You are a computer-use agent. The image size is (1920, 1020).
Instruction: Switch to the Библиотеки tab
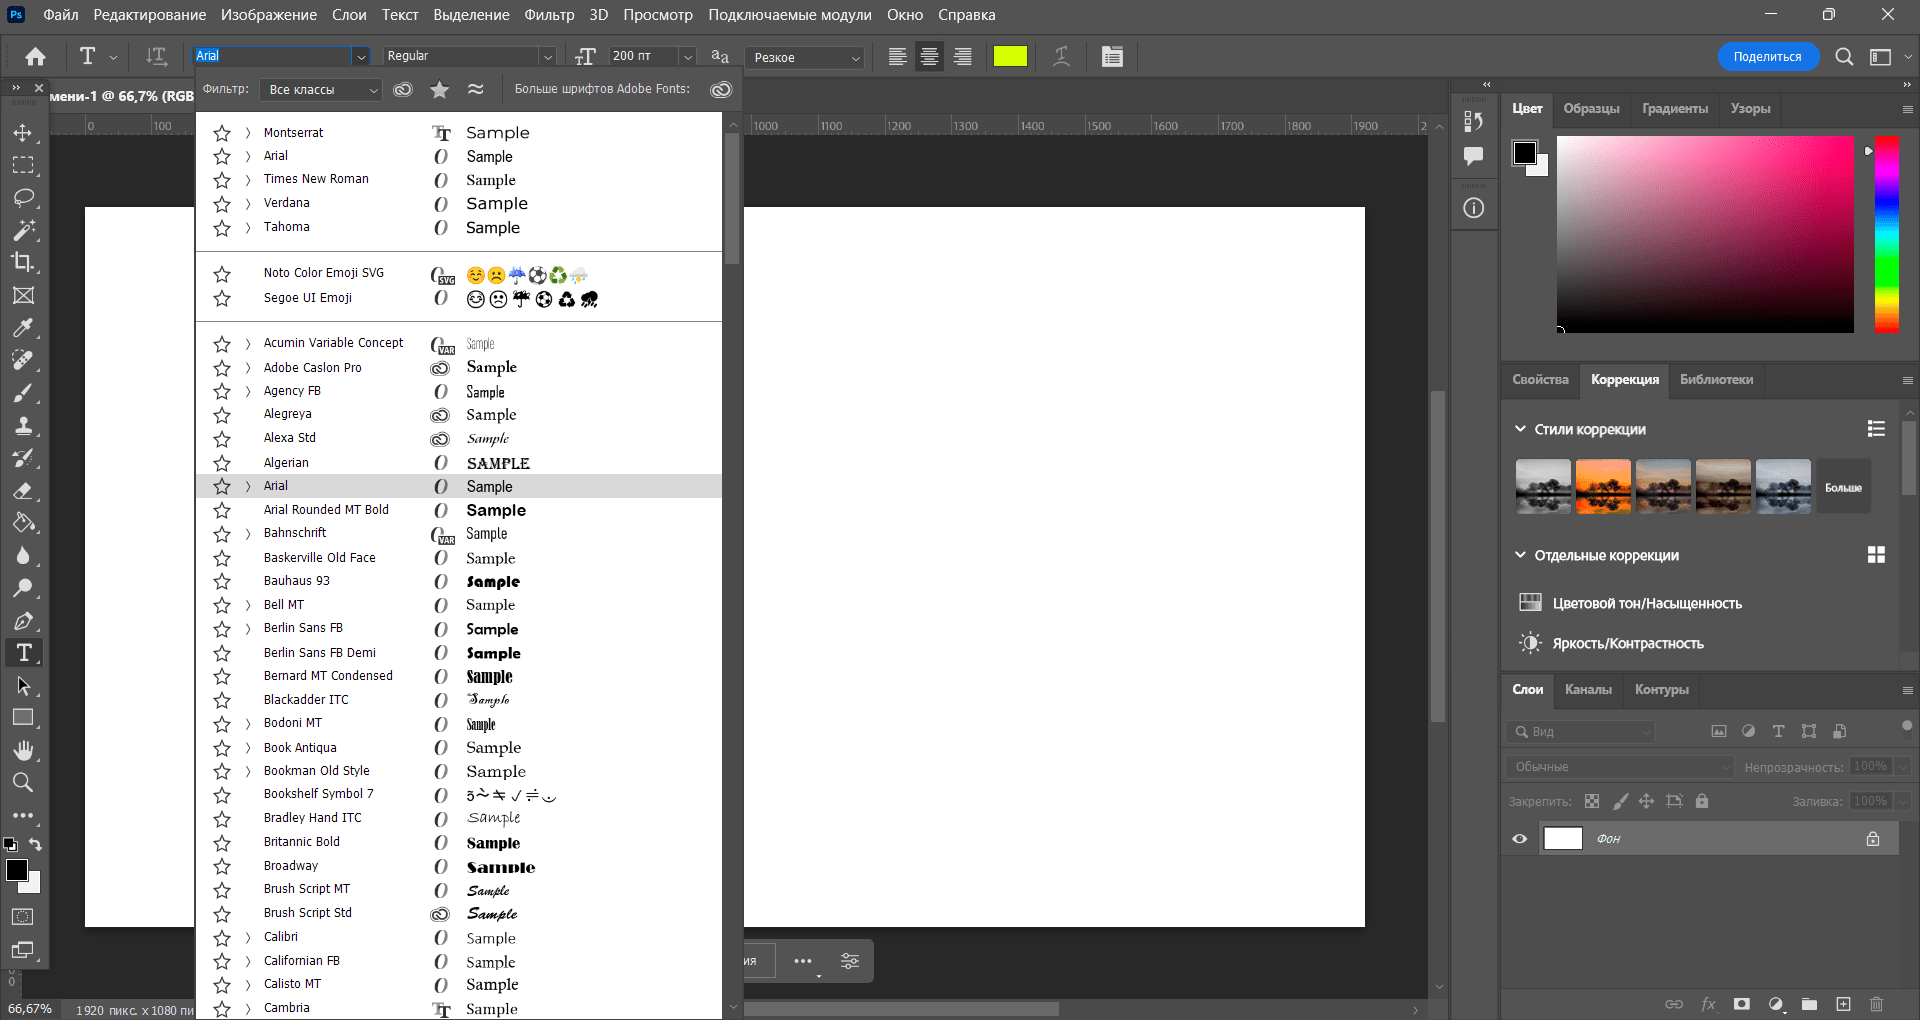tap(1716, 379)
